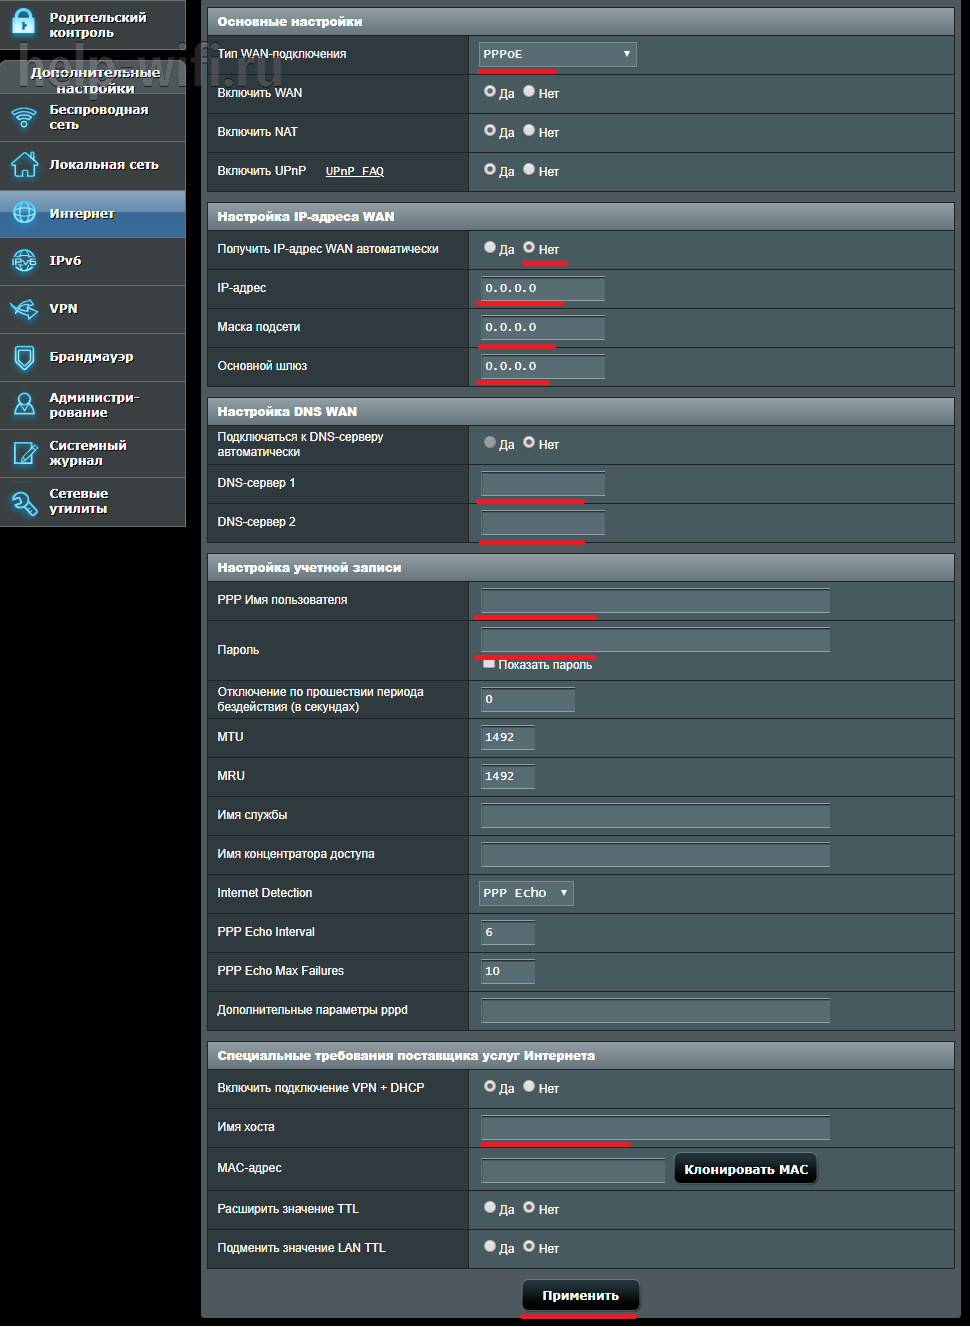The image size is (970, 1327).
Task: Open the Firewall shield icon
Action: [24, 357]
